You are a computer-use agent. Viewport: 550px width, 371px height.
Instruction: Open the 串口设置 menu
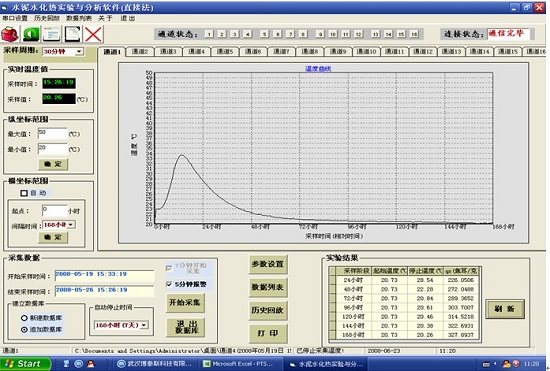15,18
